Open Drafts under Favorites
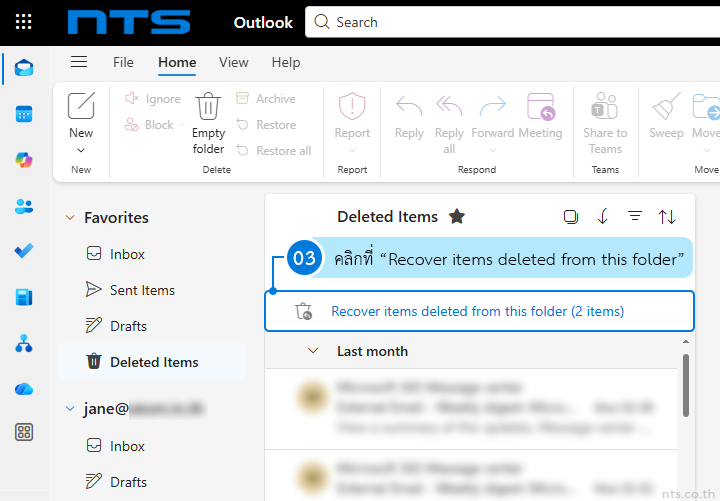Image resolution: width=720 pixels, height=501 pixels. (152, 326)
